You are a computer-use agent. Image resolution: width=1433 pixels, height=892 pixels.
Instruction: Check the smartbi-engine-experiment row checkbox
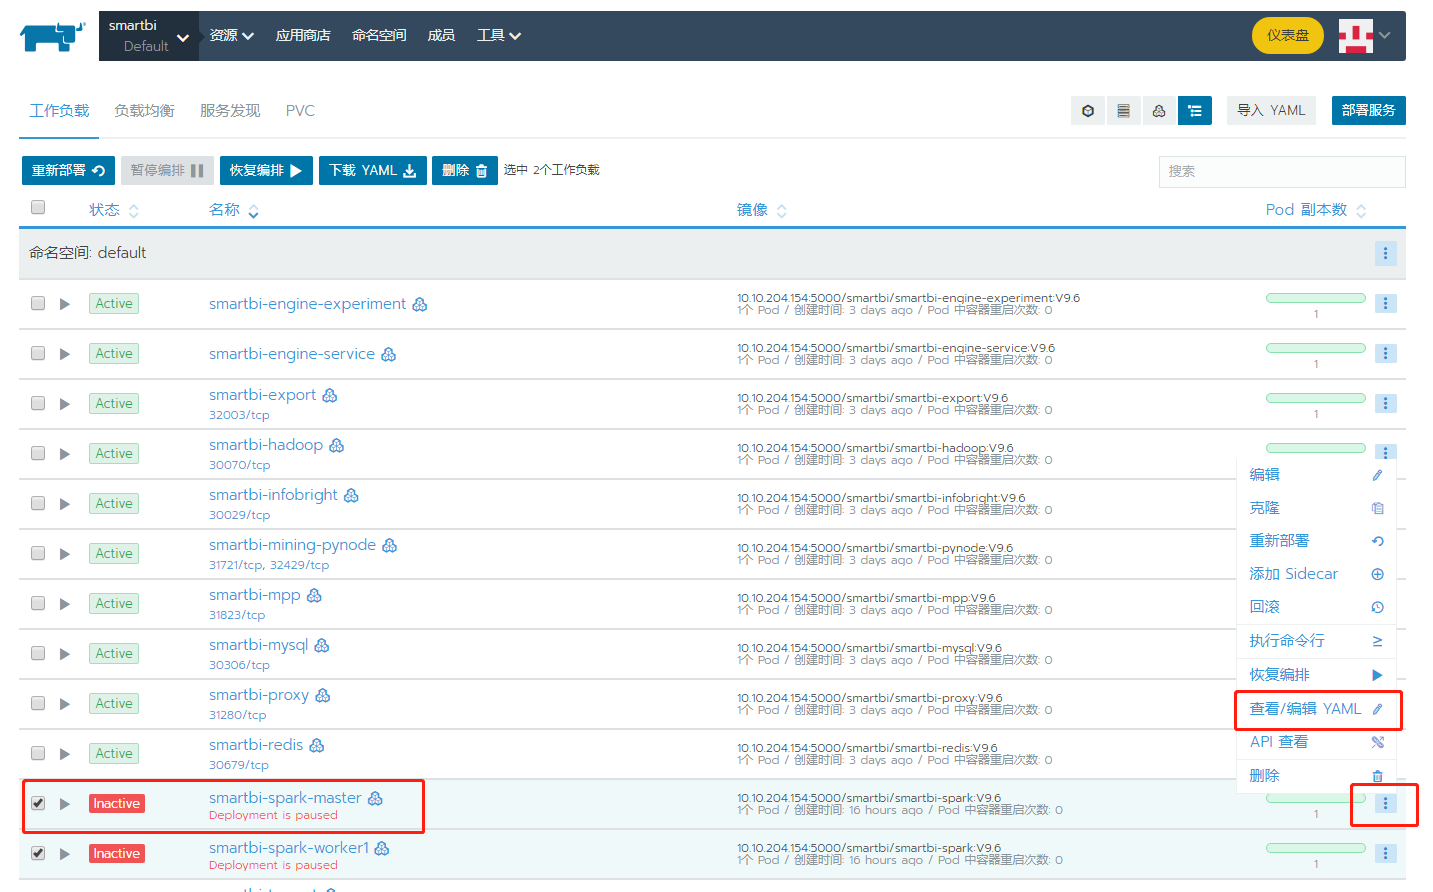(38, 303)
